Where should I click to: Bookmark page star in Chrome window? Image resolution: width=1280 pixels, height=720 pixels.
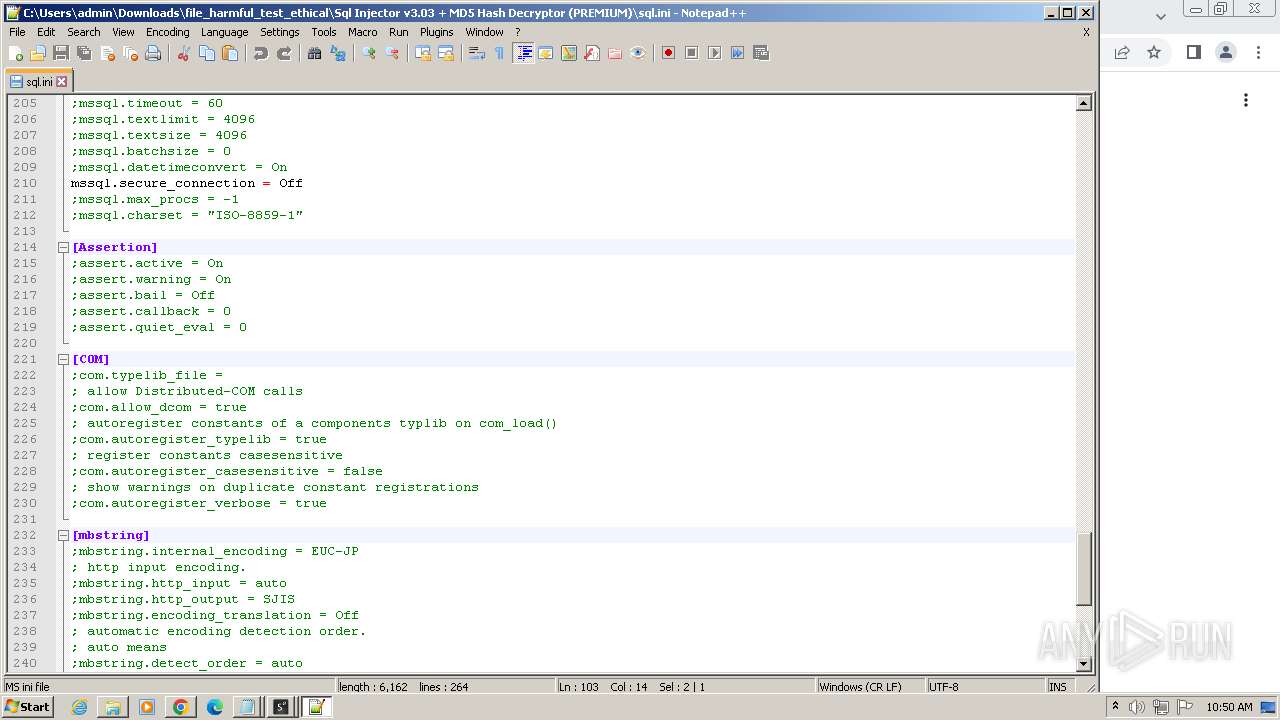(x=1154, y=52)
